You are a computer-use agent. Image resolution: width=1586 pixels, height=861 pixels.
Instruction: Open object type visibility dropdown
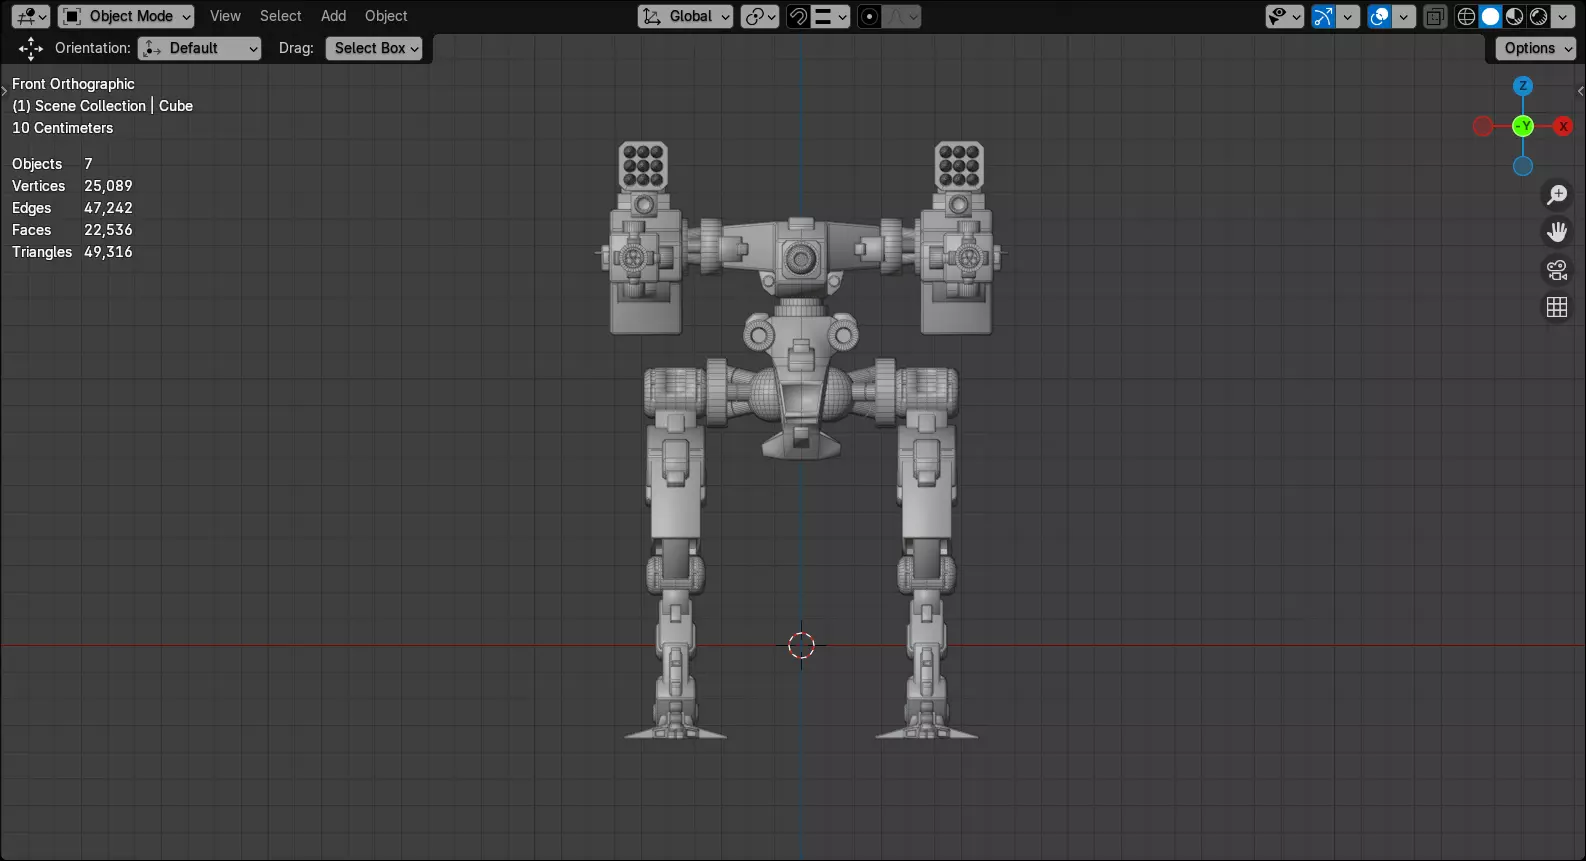tap(1284, 16)
